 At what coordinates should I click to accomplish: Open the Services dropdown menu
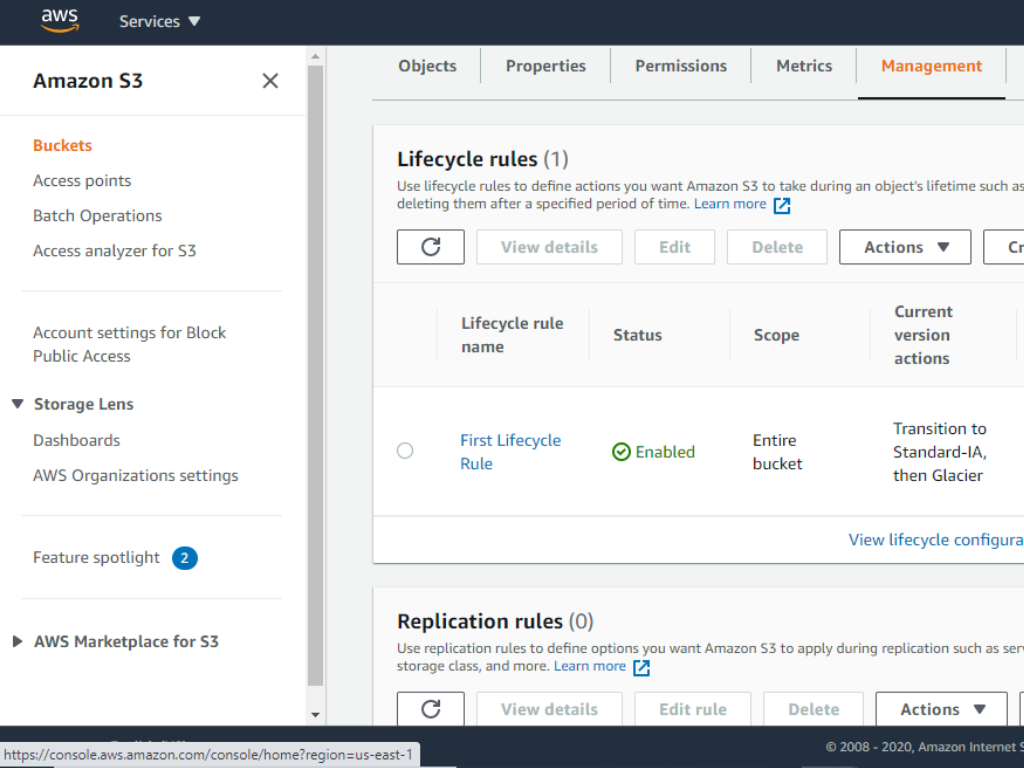(x=159, y=22)
